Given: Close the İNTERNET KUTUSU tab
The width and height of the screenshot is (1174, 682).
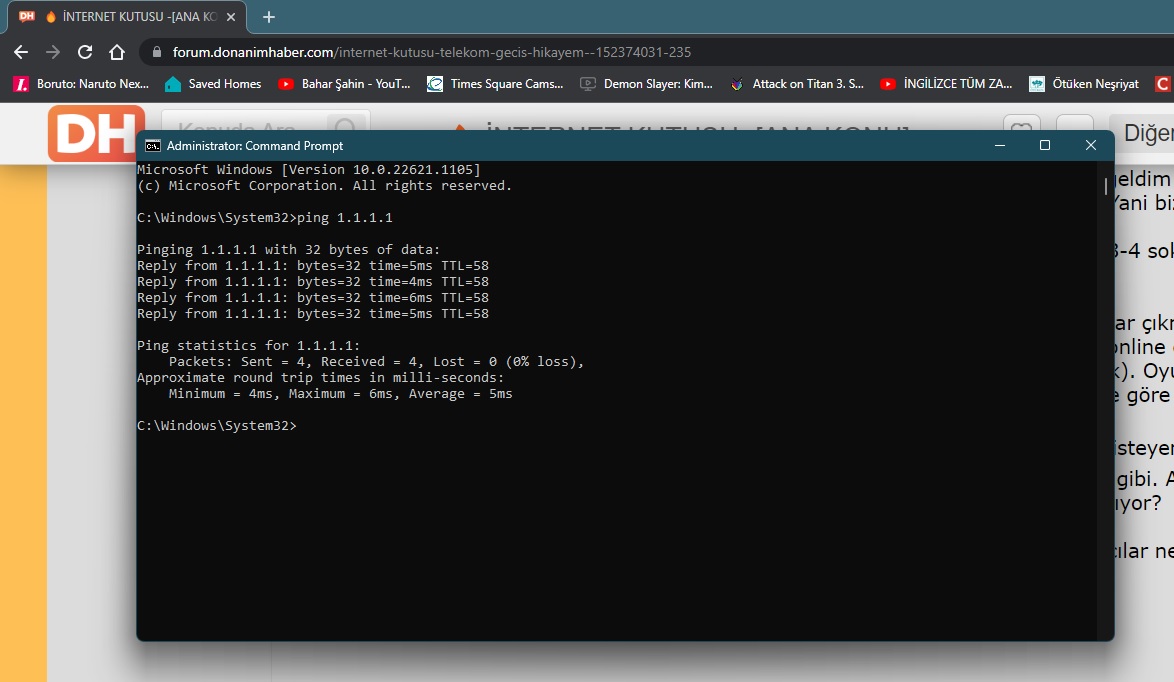Looking at the screenshot, I should pos(231,16).
